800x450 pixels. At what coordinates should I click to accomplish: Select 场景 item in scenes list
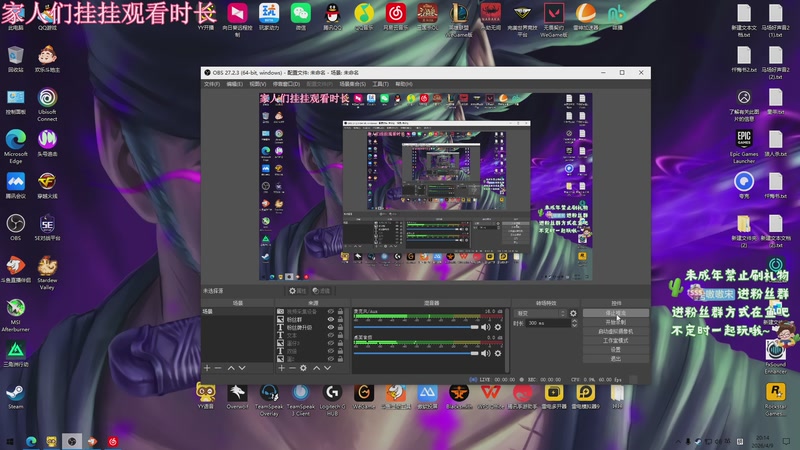(x=237, y=312)
